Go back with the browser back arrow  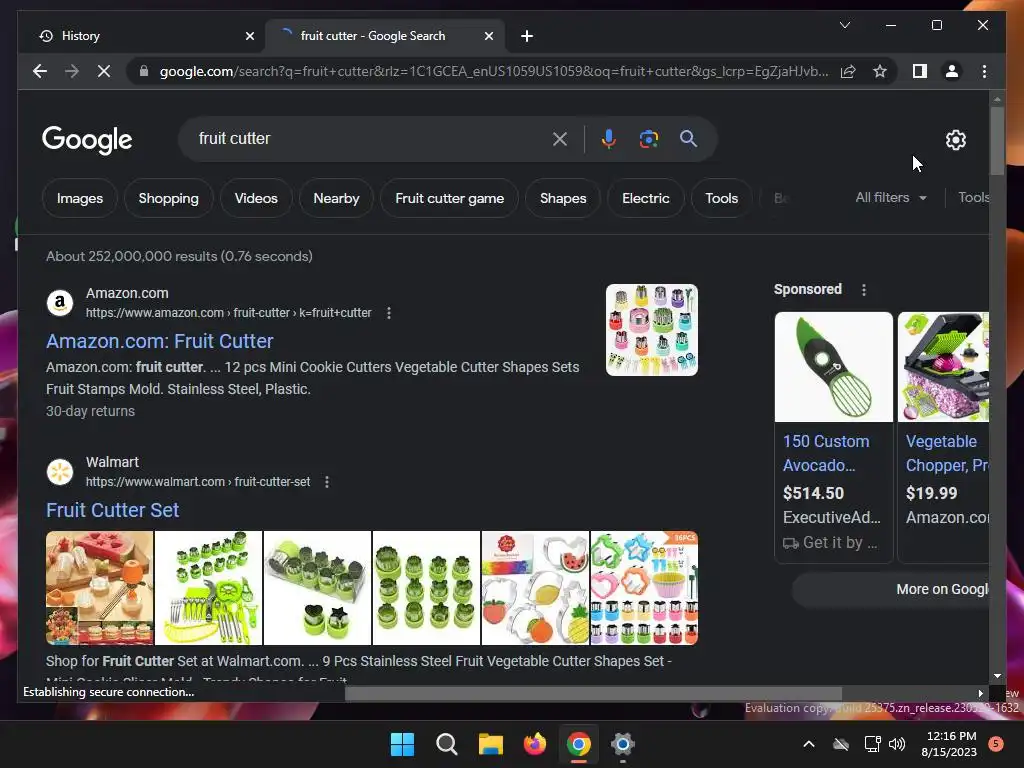[x=40, y=71]
